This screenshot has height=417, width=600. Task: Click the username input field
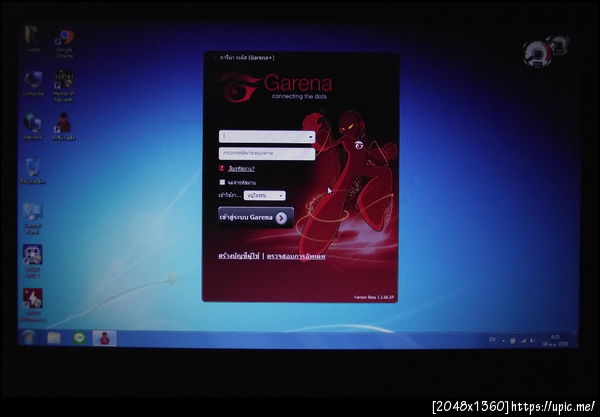click(267, 137)
